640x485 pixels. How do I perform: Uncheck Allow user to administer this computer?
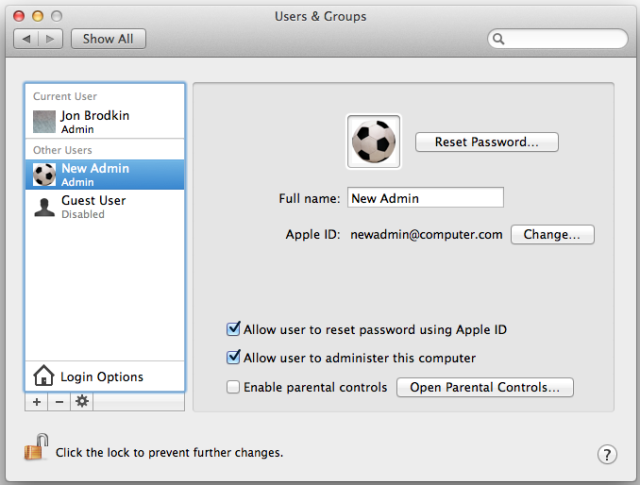click(233, 357)
